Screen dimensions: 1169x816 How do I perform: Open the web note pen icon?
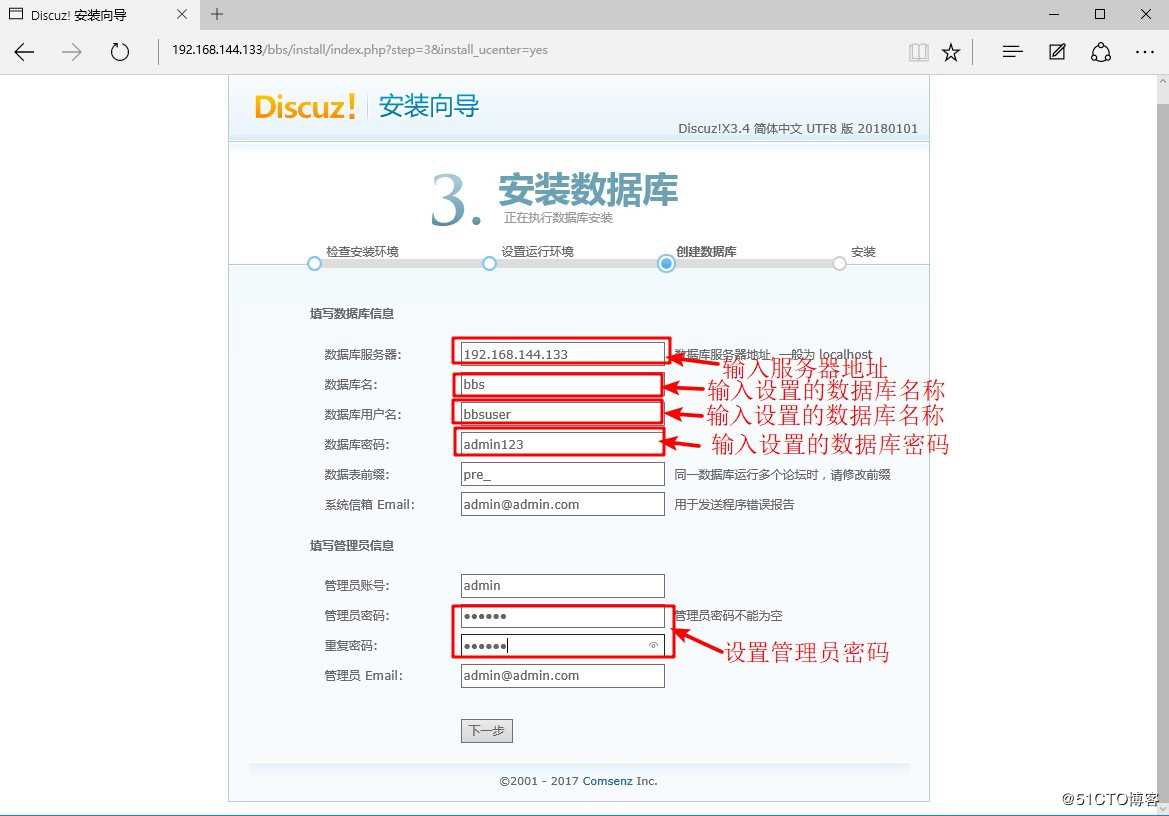[x=1056, y=51]
